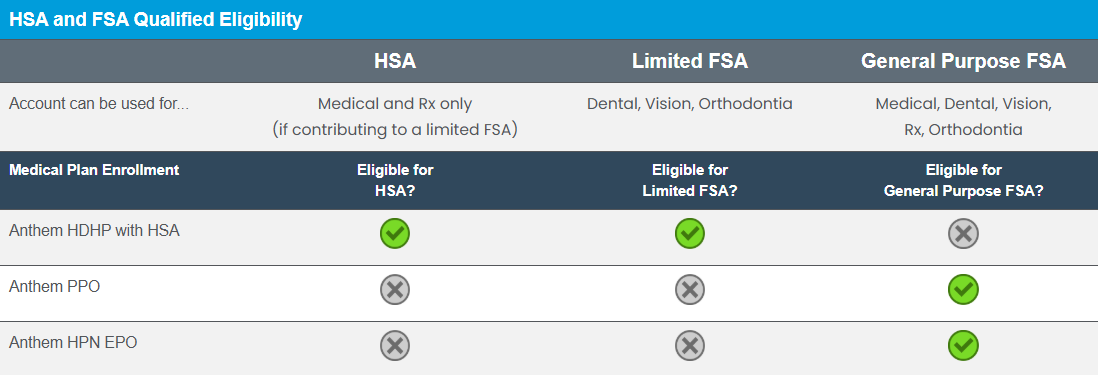Click gray X for HDHP General Purpose FSA
This screenshot has width=1098, height=375.
point(964,234)
